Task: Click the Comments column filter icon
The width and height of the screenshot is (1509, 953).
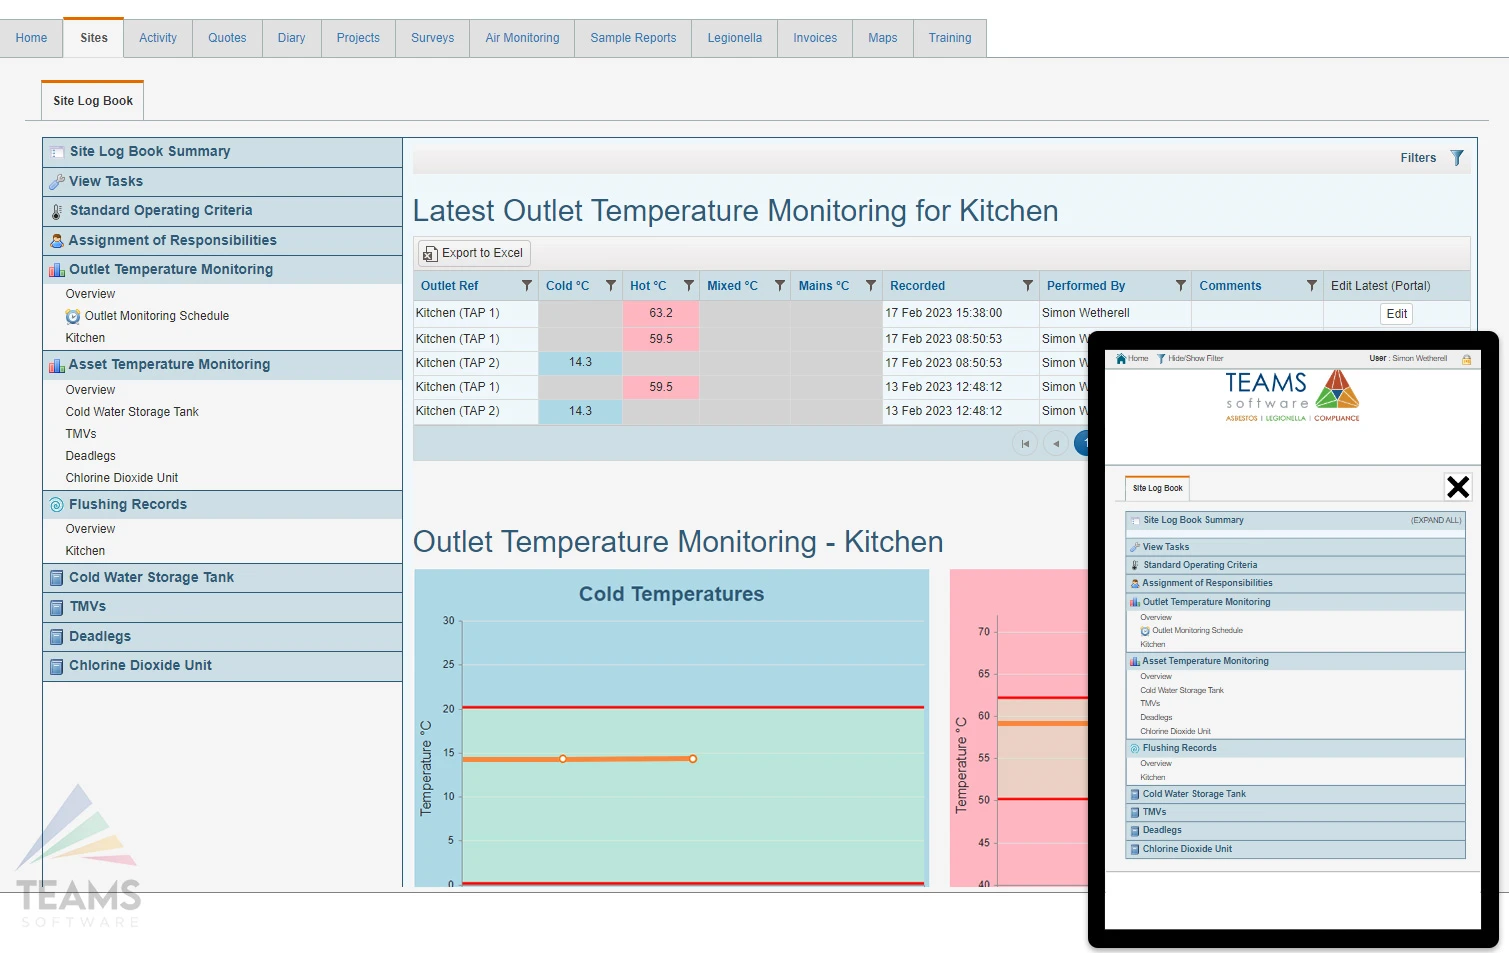Action: (x=1311, y=286)
